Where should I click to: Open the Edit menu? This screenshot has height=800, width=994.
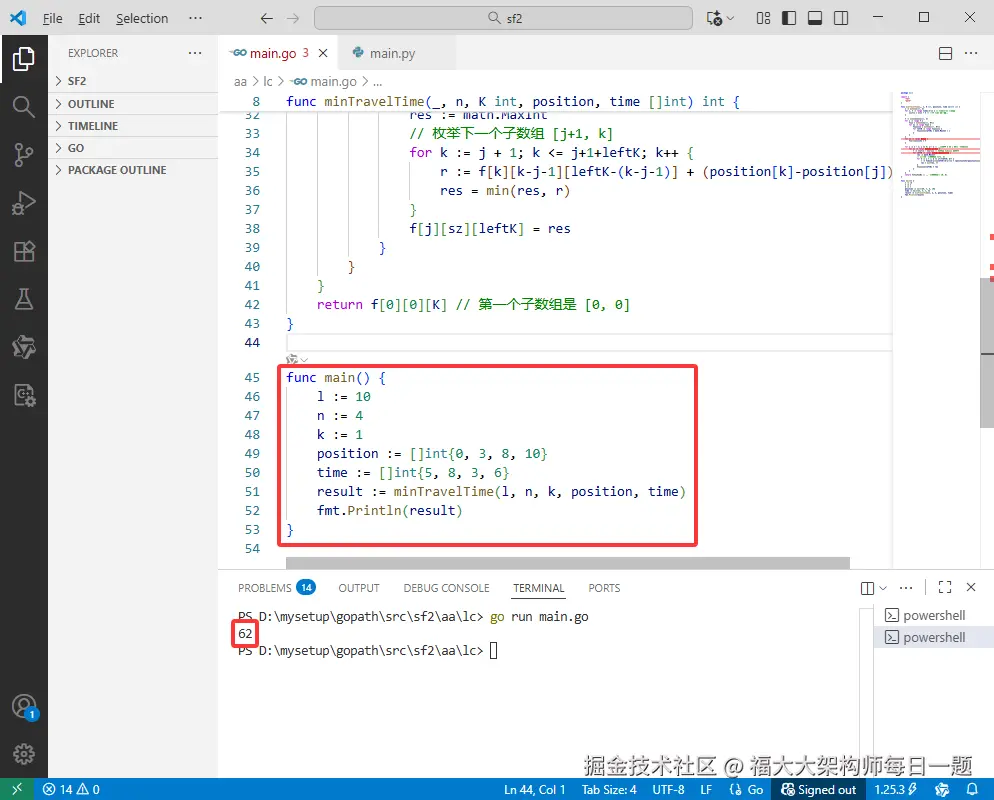click(x=89, y=18)
